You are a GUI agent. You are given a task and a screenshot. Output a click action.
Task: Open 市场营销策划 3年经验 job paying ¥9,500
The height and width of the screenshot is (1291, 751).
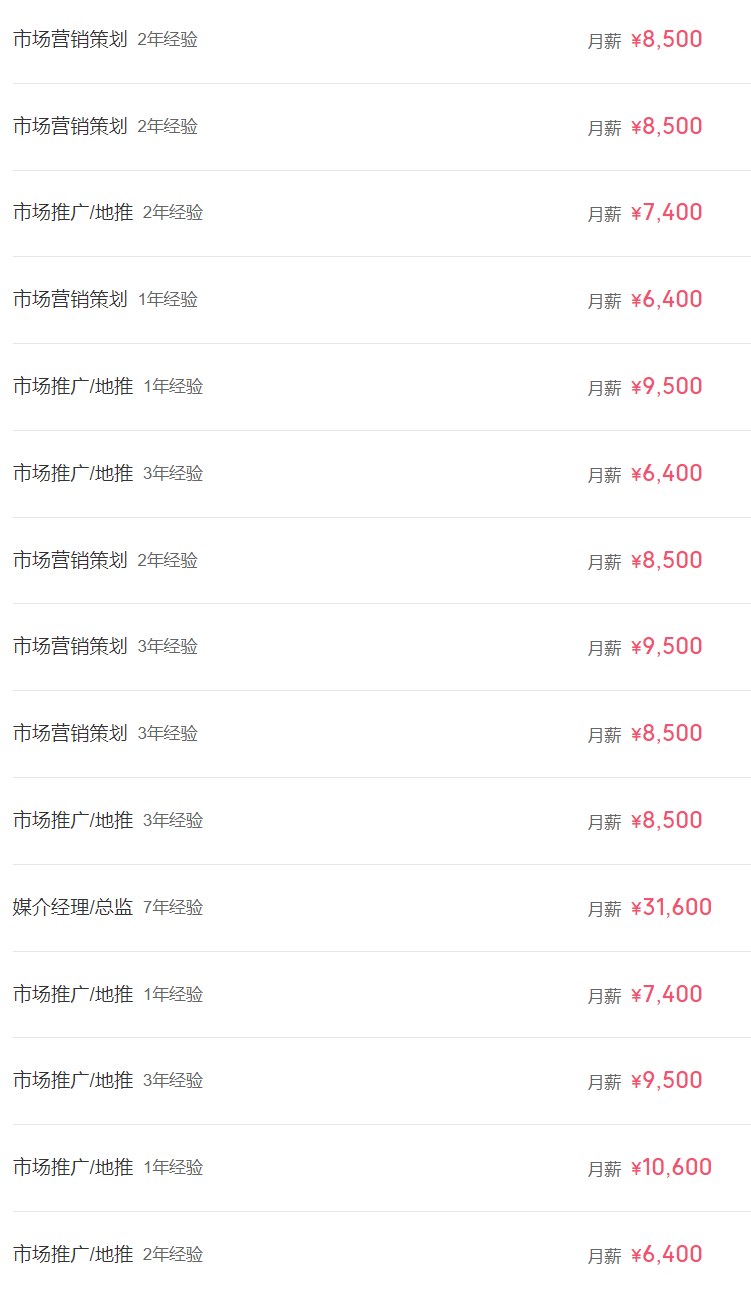[x=70, y=647]
